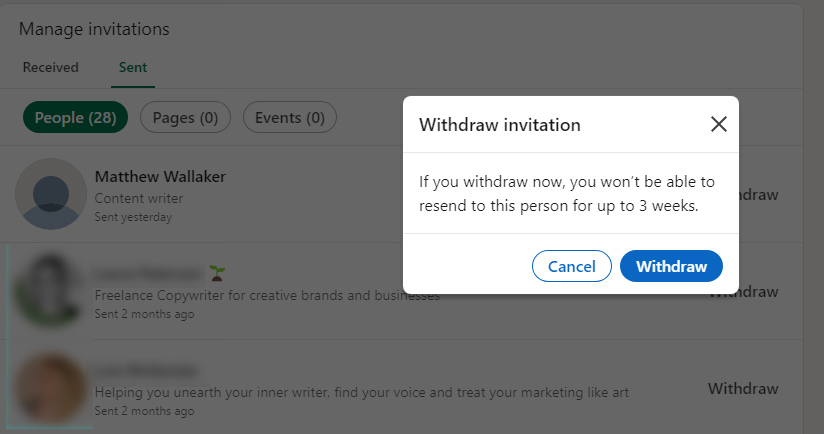Select the Events (0) filter pill
This screenshot has height=434, width=824.
coord(289,118)
